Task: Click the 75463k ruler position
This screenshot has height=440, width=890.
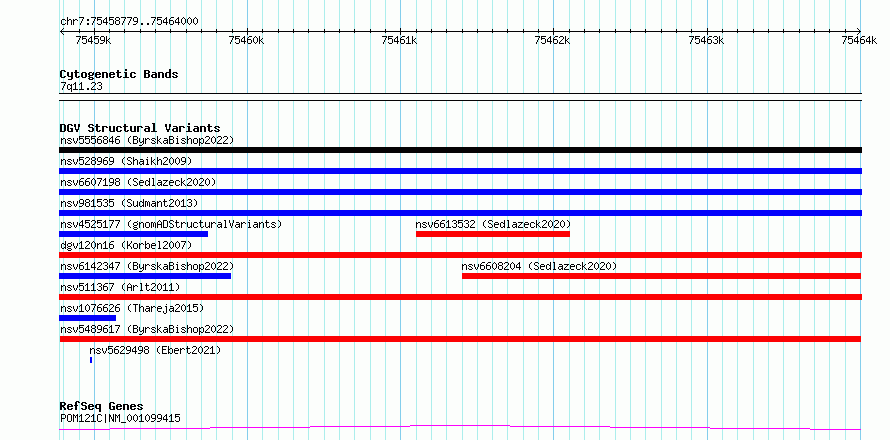Action: (706, 40)
